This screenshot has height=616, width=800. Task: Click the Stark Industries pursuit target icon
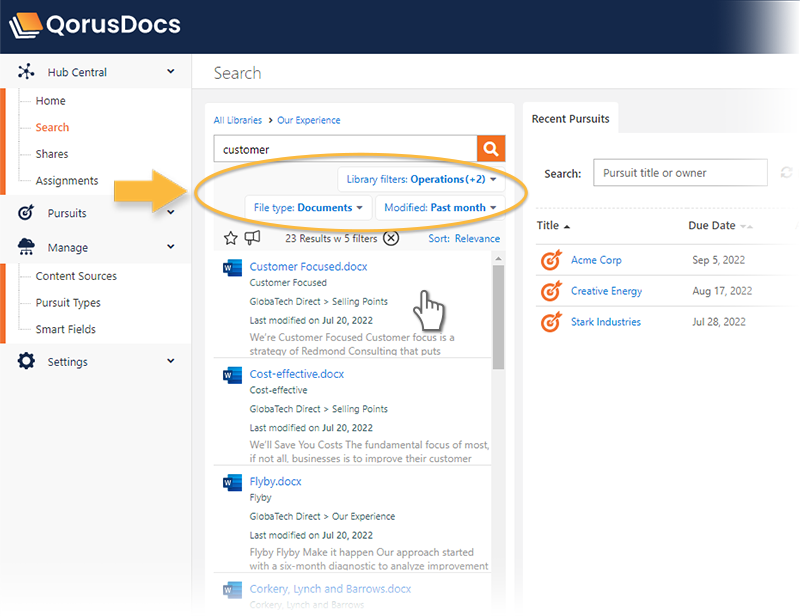tap(551, 322)
